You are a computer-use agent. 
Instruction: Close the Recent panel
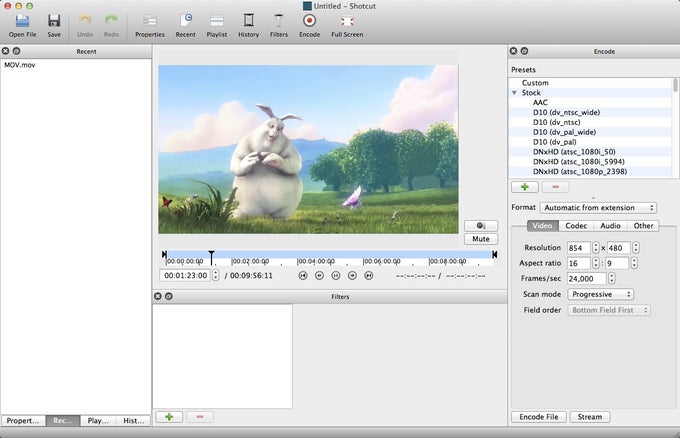point(6,51)
